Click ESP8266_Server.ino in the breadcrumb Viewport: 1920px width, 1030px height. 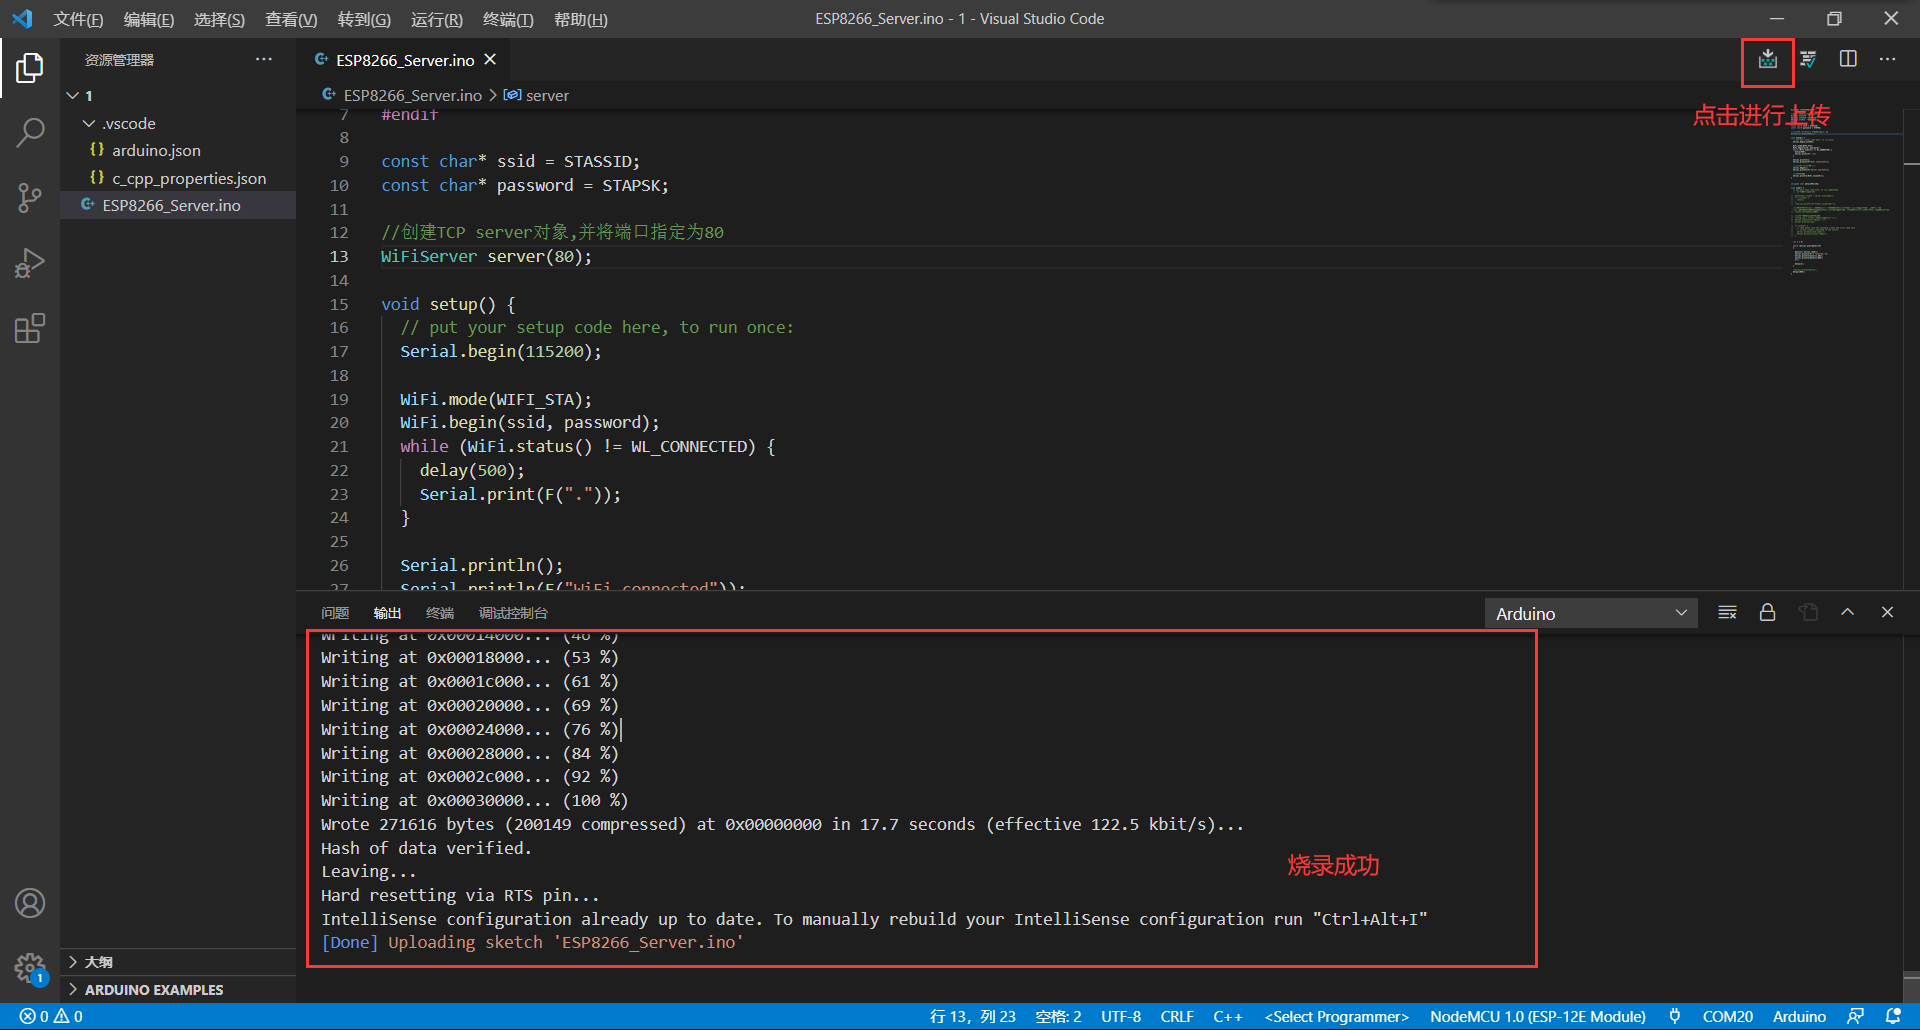tap(412, 96)
